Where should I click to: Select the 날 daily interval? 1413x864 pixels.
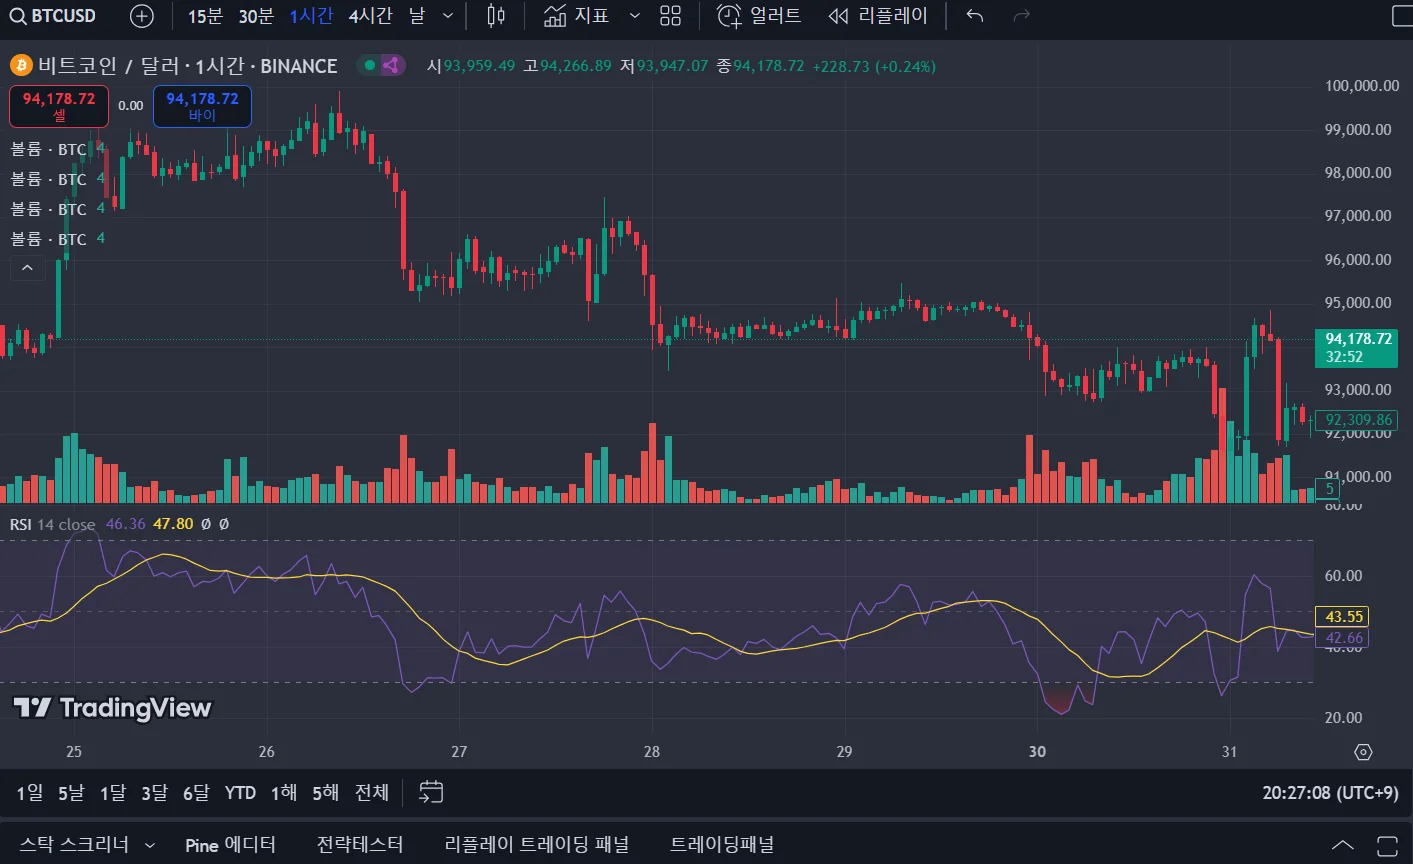[x=417, y=16]
